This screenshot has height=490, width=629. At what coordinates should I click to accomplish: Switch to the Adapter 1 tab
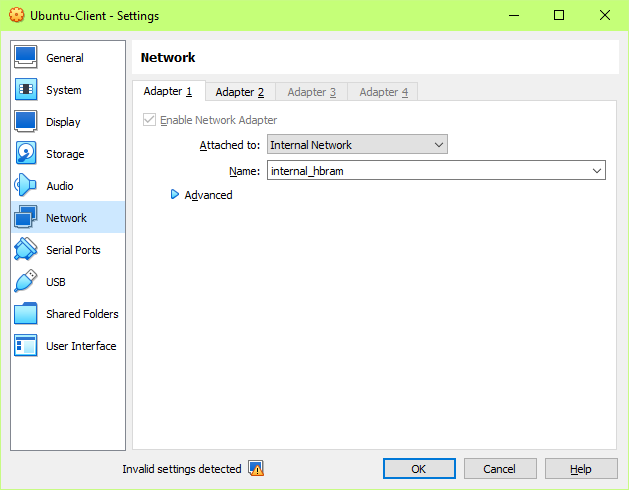[x=168, y=91]
